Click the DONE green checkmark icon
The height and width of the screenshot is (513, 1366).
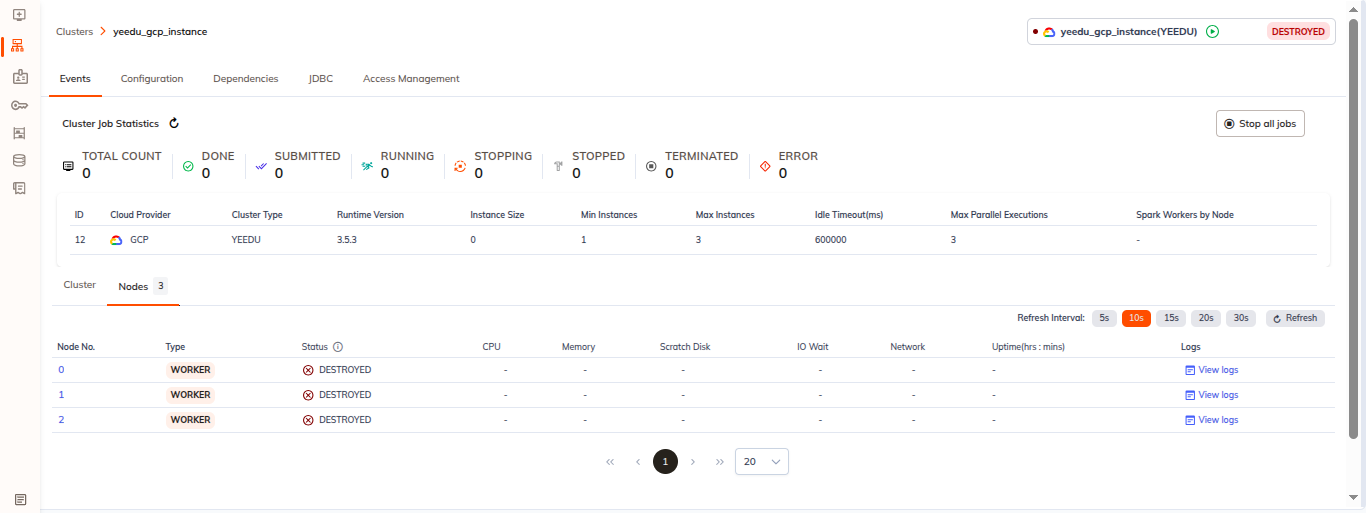pyautogui.click(x=188, y=166)
